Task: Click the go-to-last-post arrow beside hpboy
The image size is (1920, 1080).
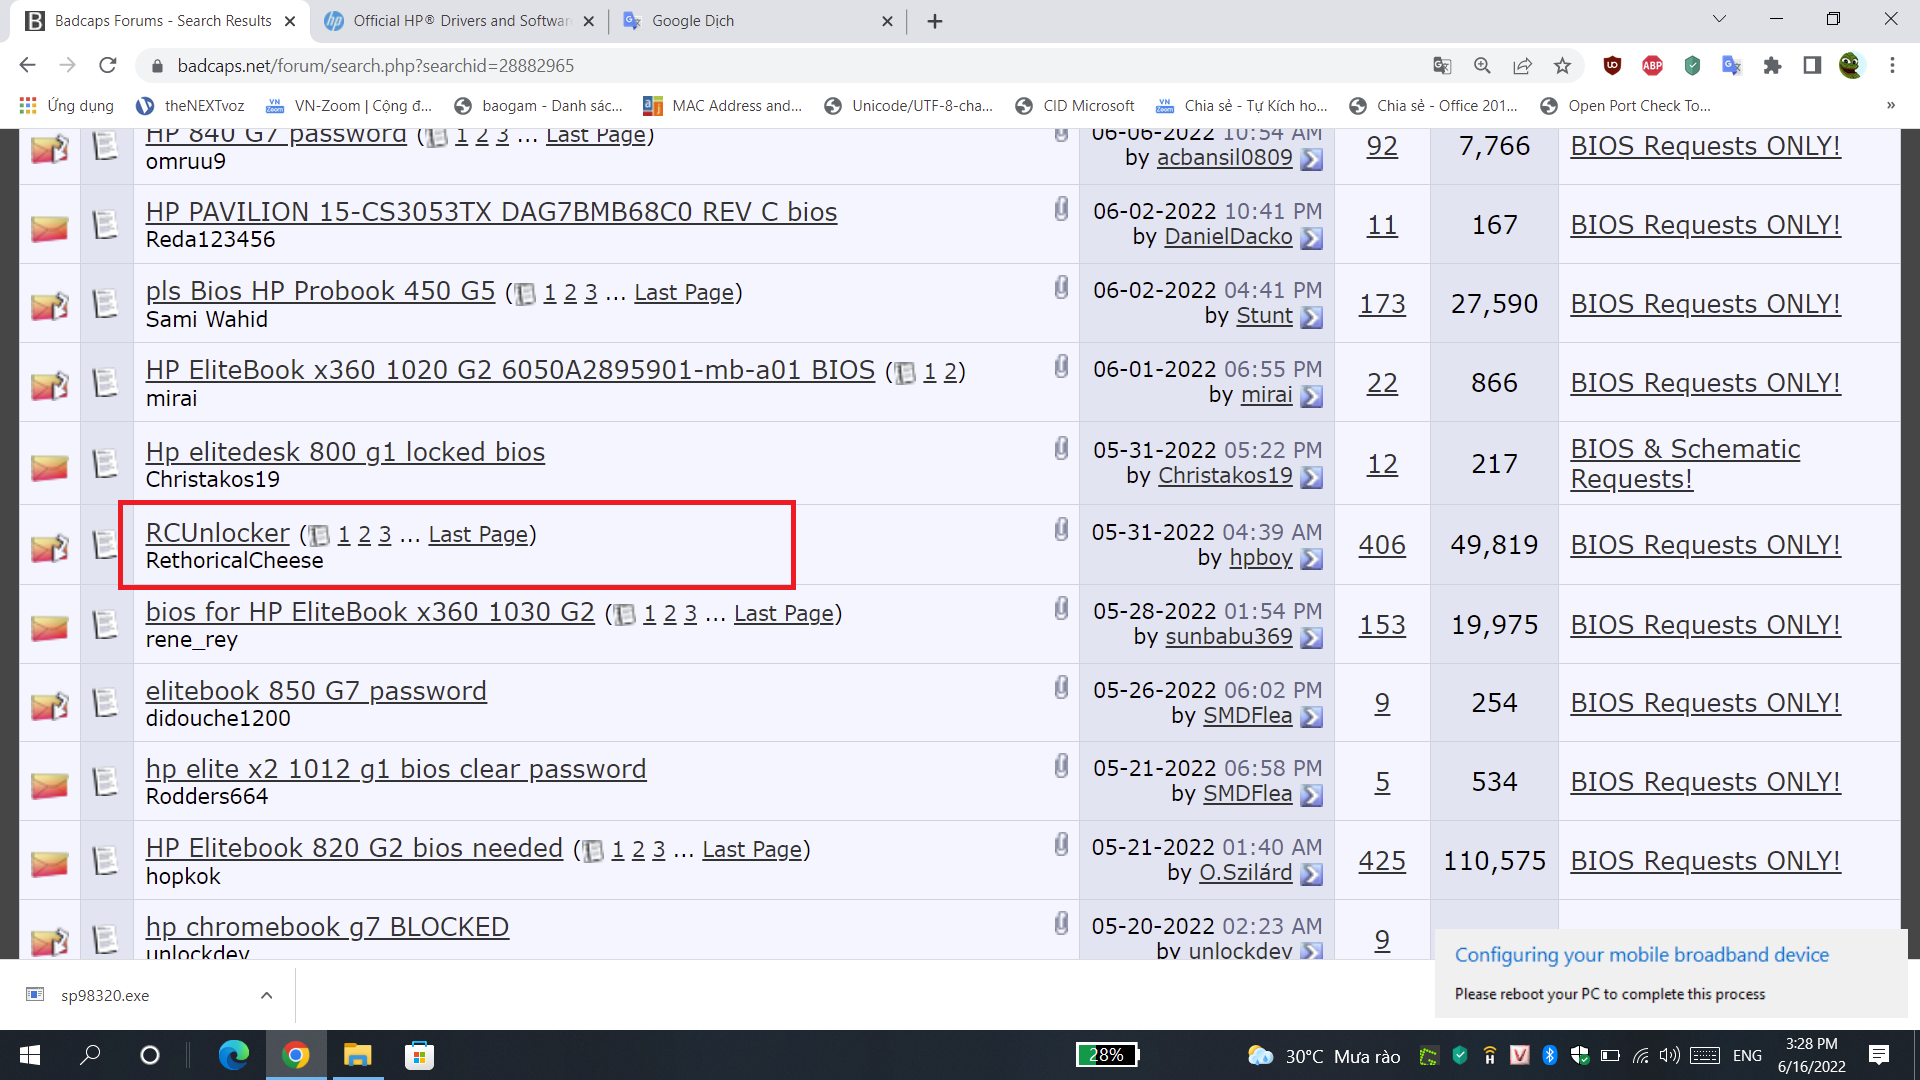Action: 1312,559
